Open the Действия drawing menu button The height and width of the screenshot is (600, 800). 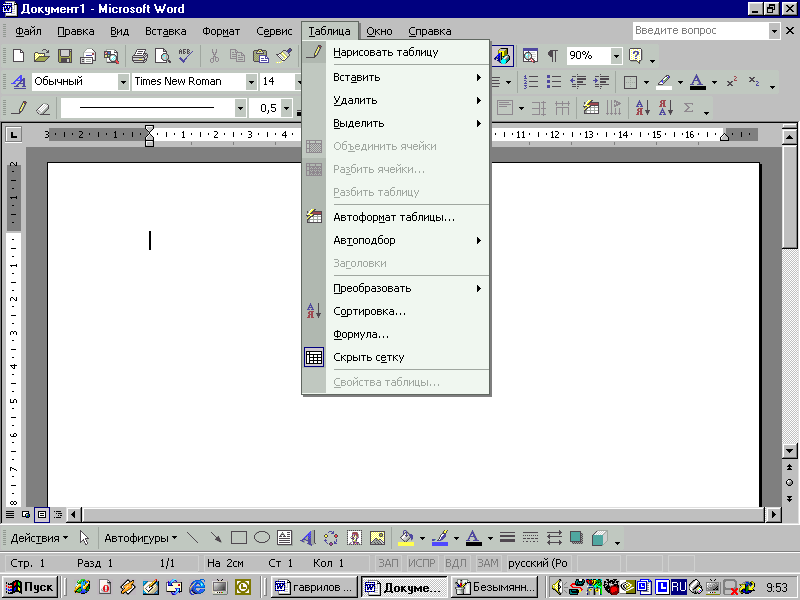[x=39, y=538]
